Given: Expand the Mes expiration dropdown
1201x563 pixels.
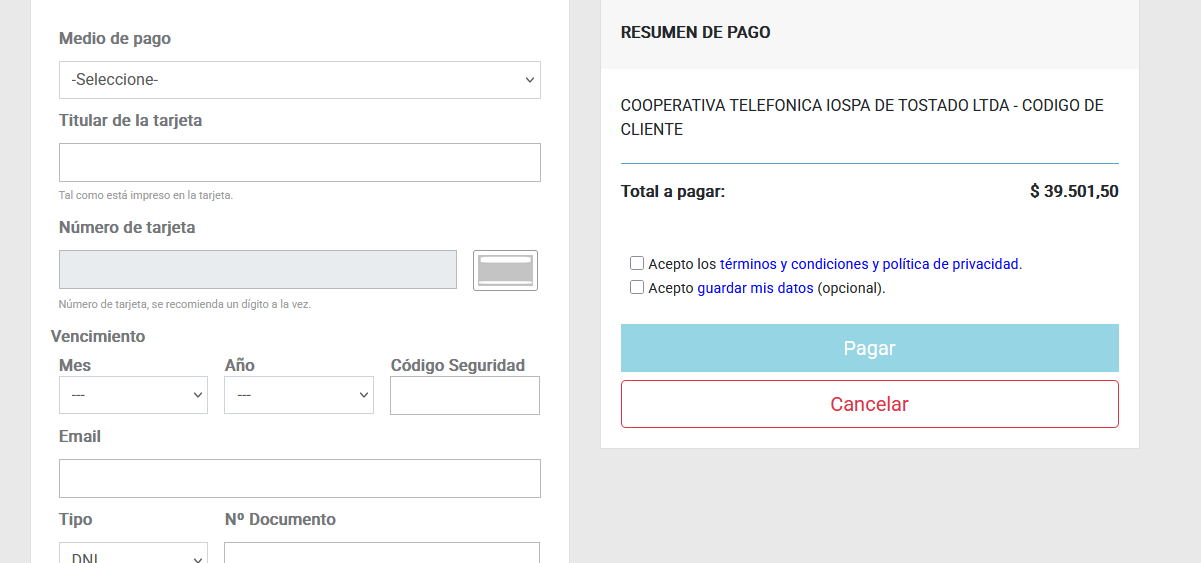Looking at the screenshot, I should click(x=133, y=395).
